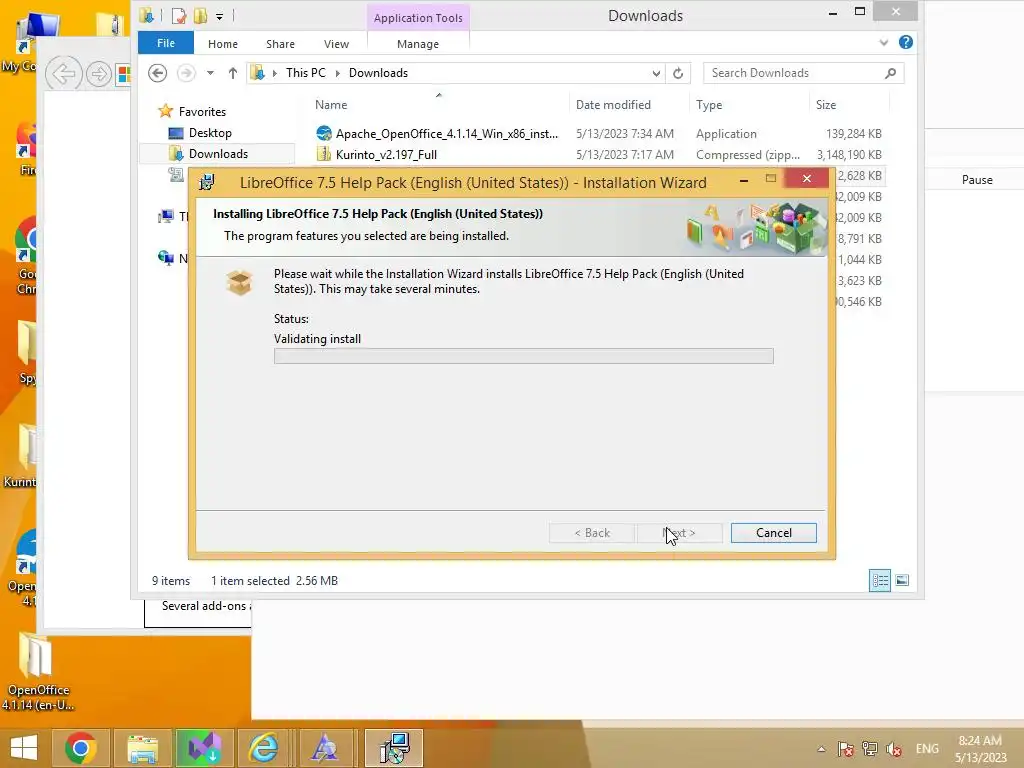Screen dimensions: 1024x768
Task: Click the search magnifier icon
Action: click(890, 73)
